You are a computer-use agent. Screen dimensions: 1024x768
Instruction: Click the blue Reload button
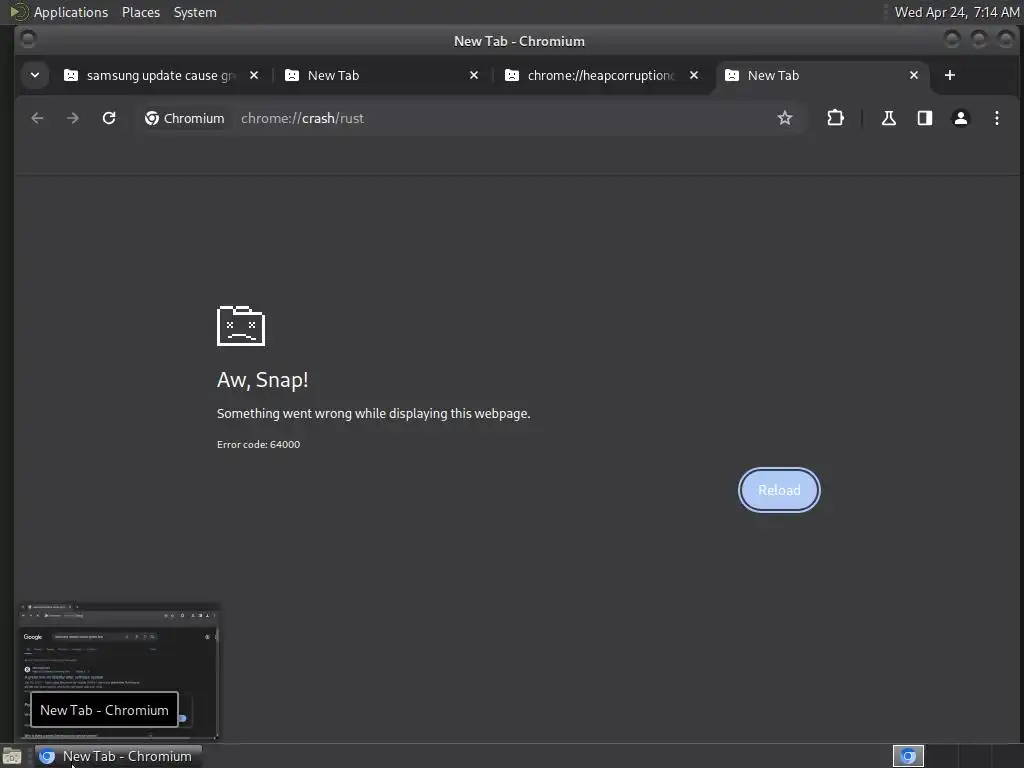click(x=779, y=490)
